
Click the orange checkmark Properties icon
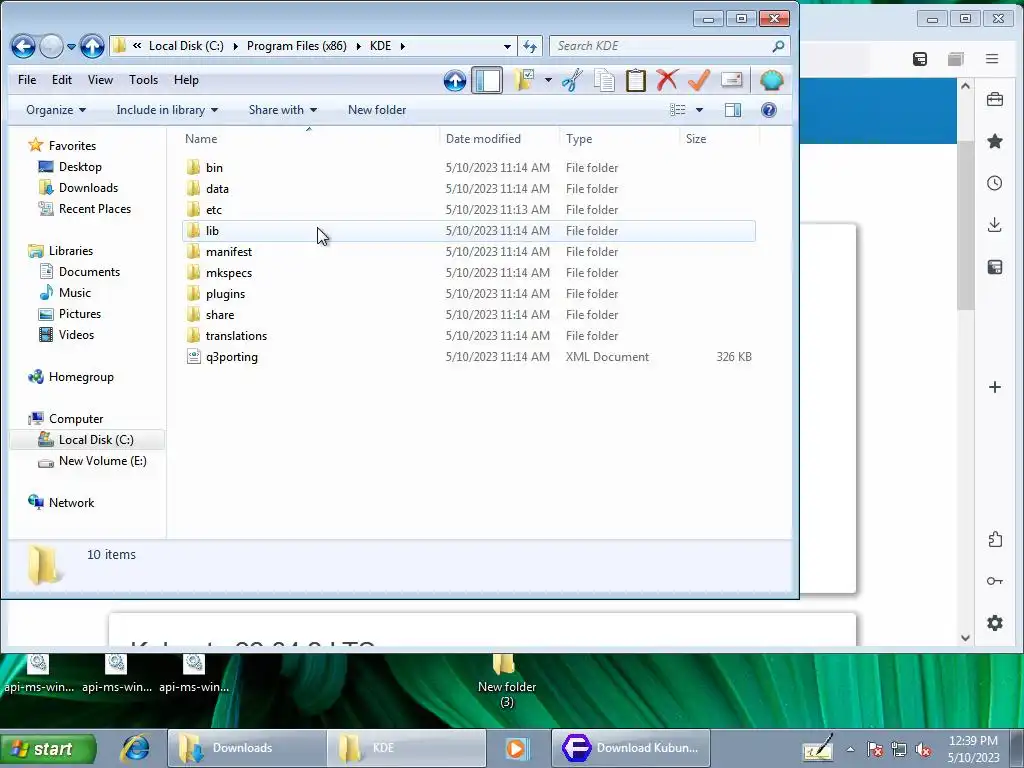(699, 80)
